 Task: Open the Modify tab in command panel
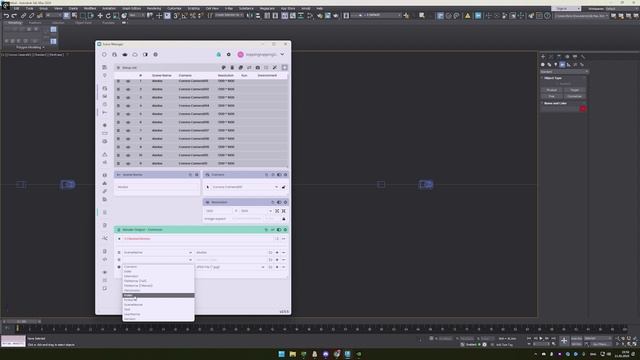click(x=551, y=57)
